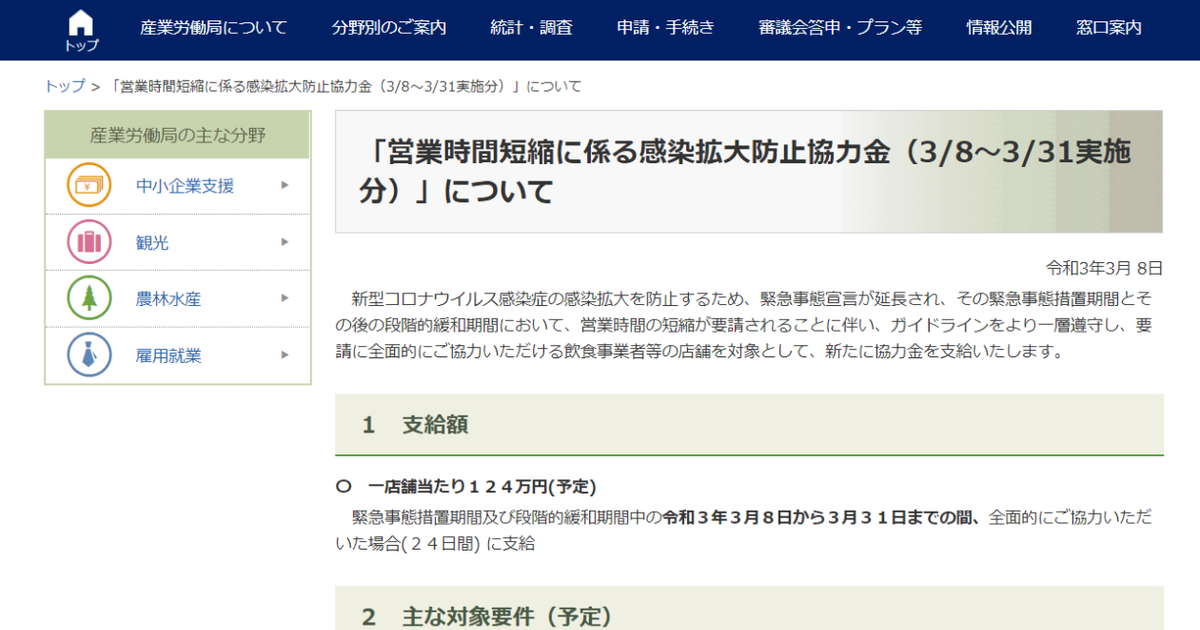The width and height of the screenshot is (1200, 630).
Task: Click the トップ breadcrumb link
Action: coord(65,86)
